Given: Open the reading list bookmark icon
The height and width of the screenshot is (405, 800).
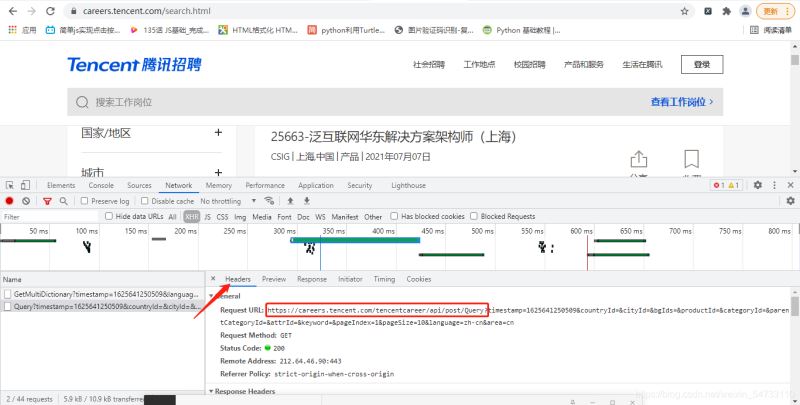Looking at the screenshot, I should [754, 30].
